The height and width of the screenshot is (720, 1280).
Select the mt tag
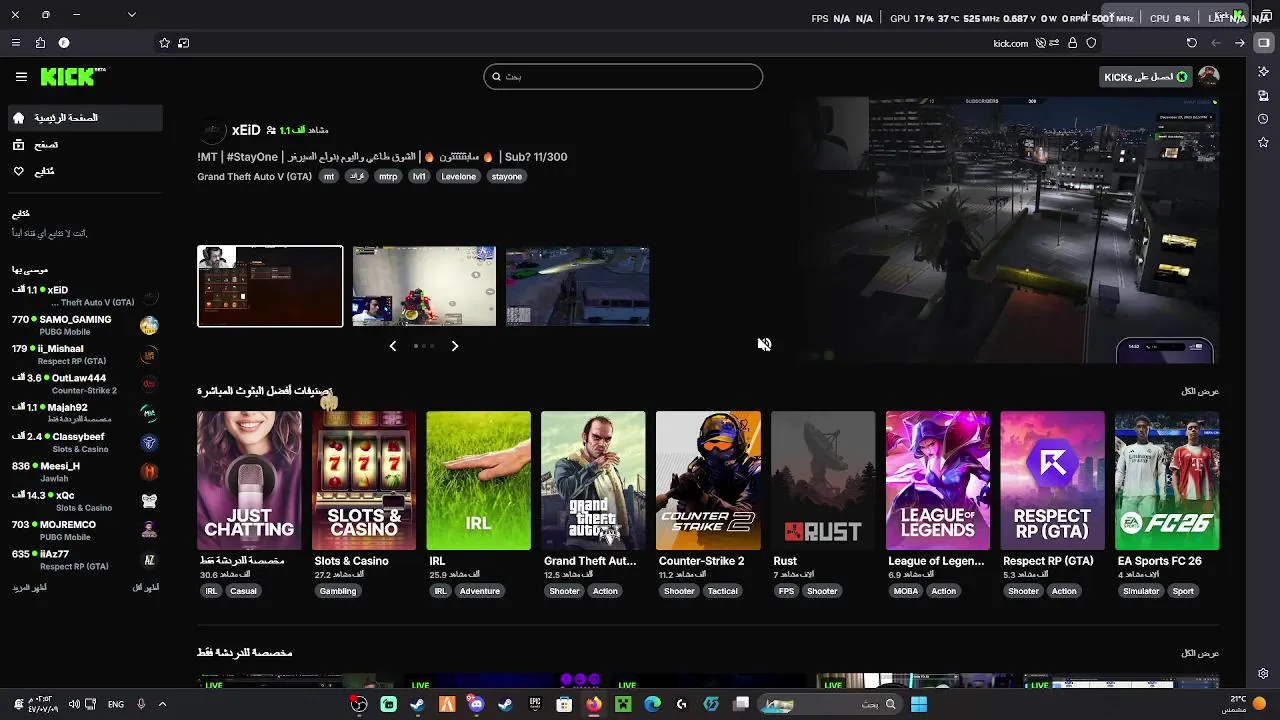tap(329, 176)
